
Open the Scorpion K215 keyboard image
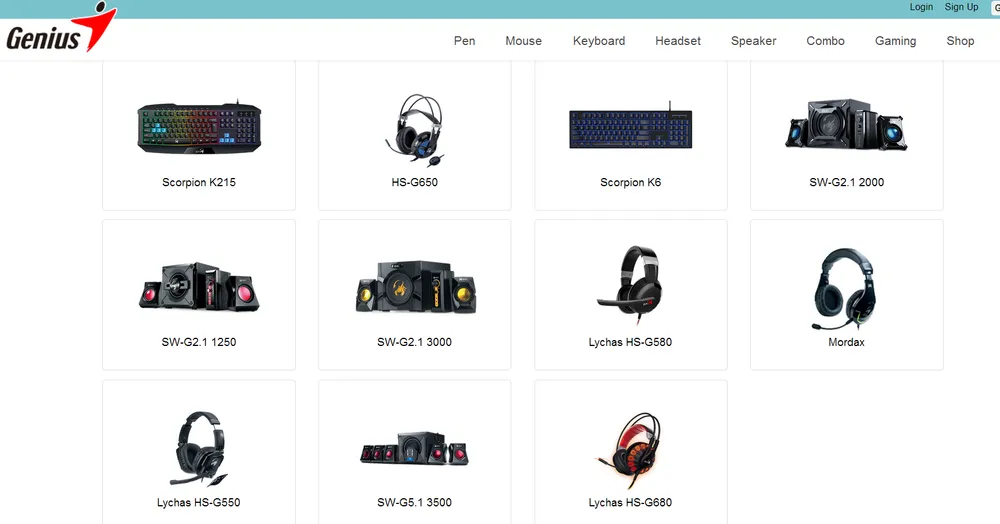point(199,127)
